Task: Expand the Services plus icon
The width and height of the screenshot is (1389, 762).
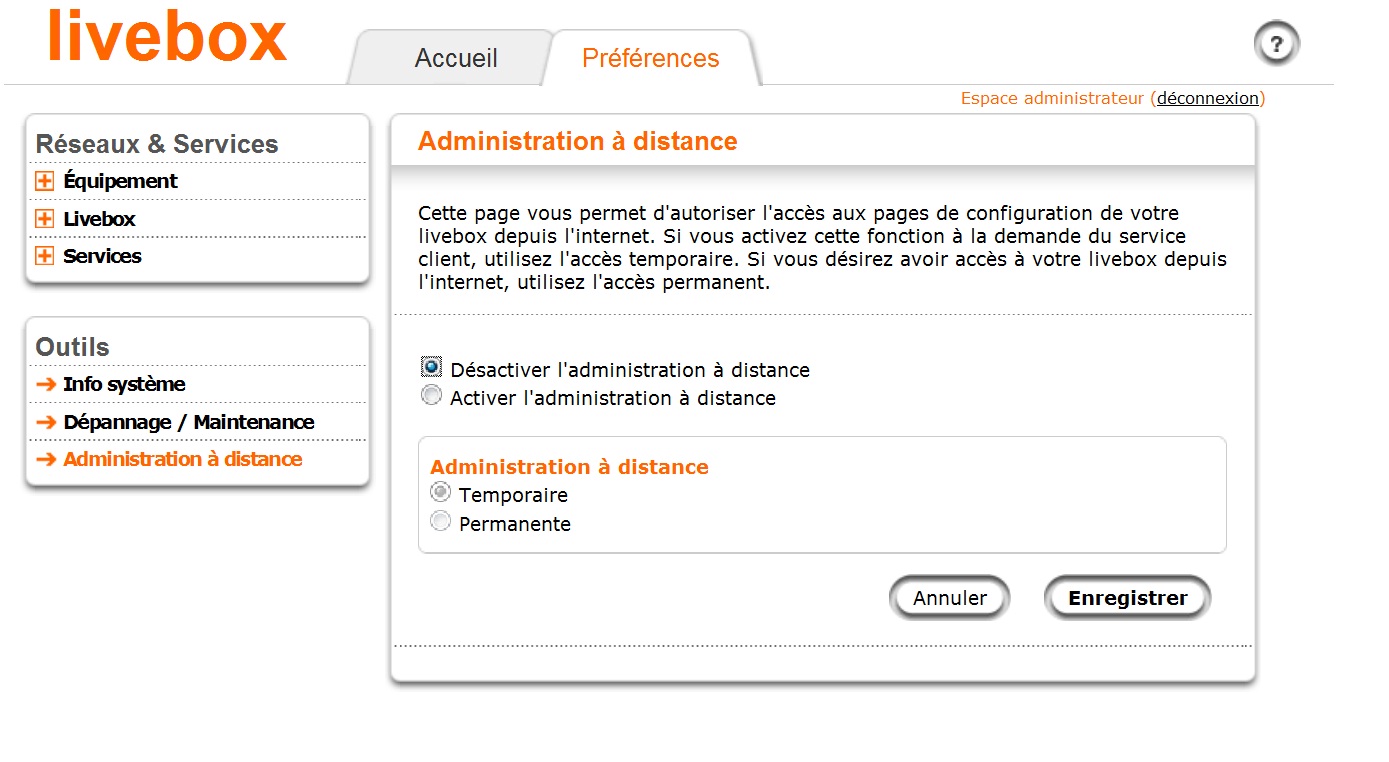Action: click(x=44, y=256)
